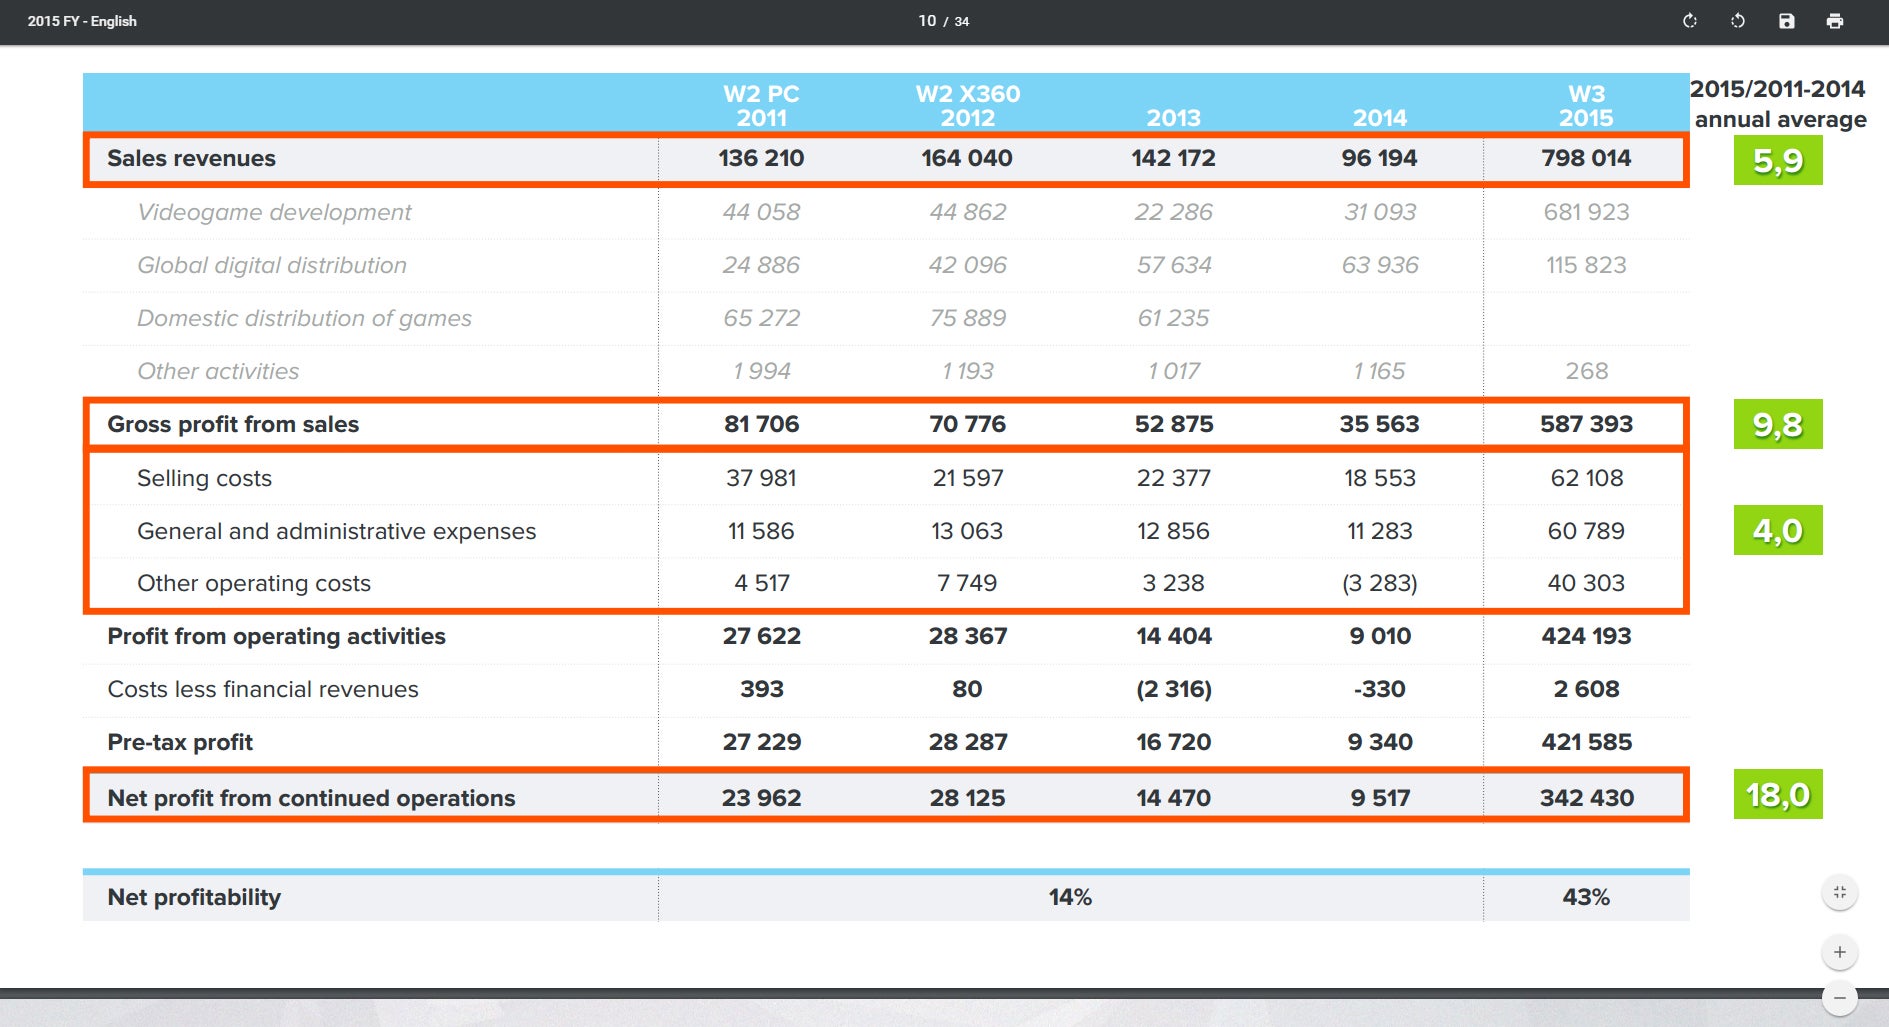Click the fit to page button
Screen dimensions: 1889x1027
pyautogui.click(x=1840, y=892)
